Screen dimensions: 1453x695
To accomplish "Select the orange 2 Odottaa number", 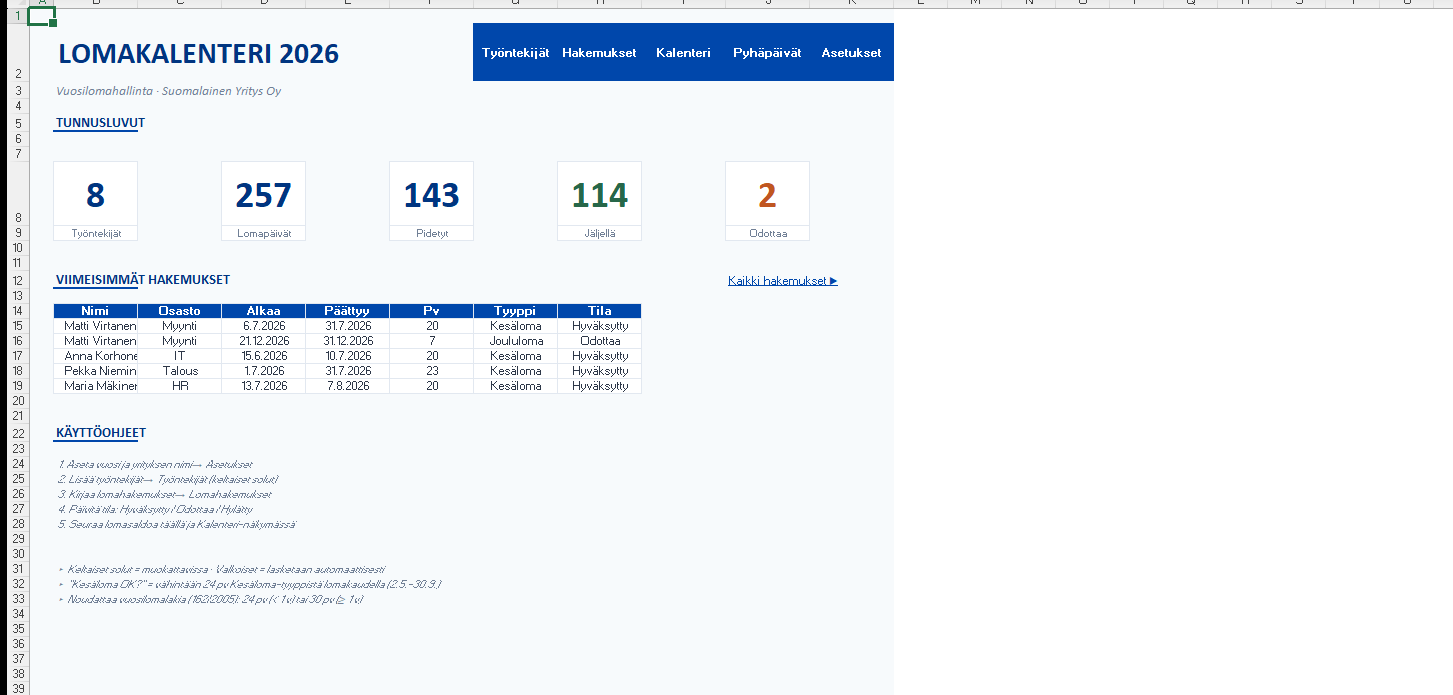I will pyautogui.click(x=767, y=195).
